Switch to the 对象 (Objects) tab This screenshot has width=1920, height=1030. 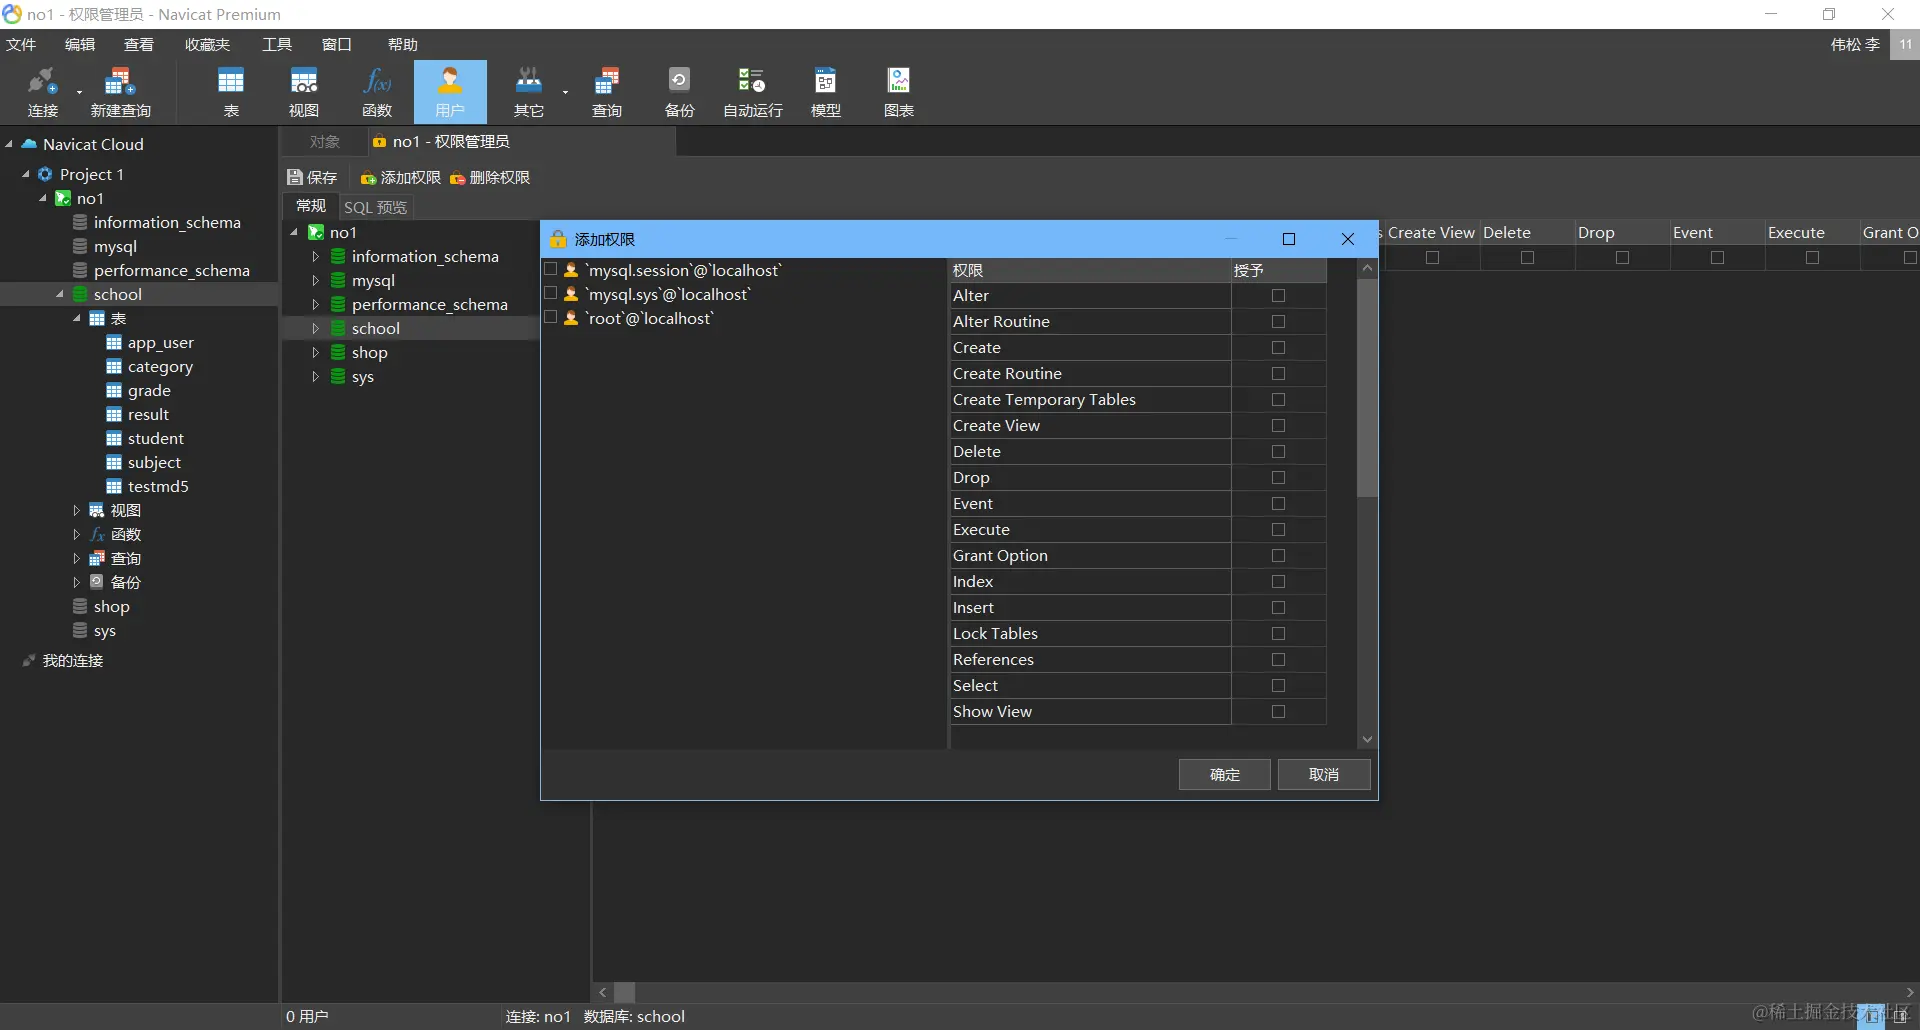[325, 142]
